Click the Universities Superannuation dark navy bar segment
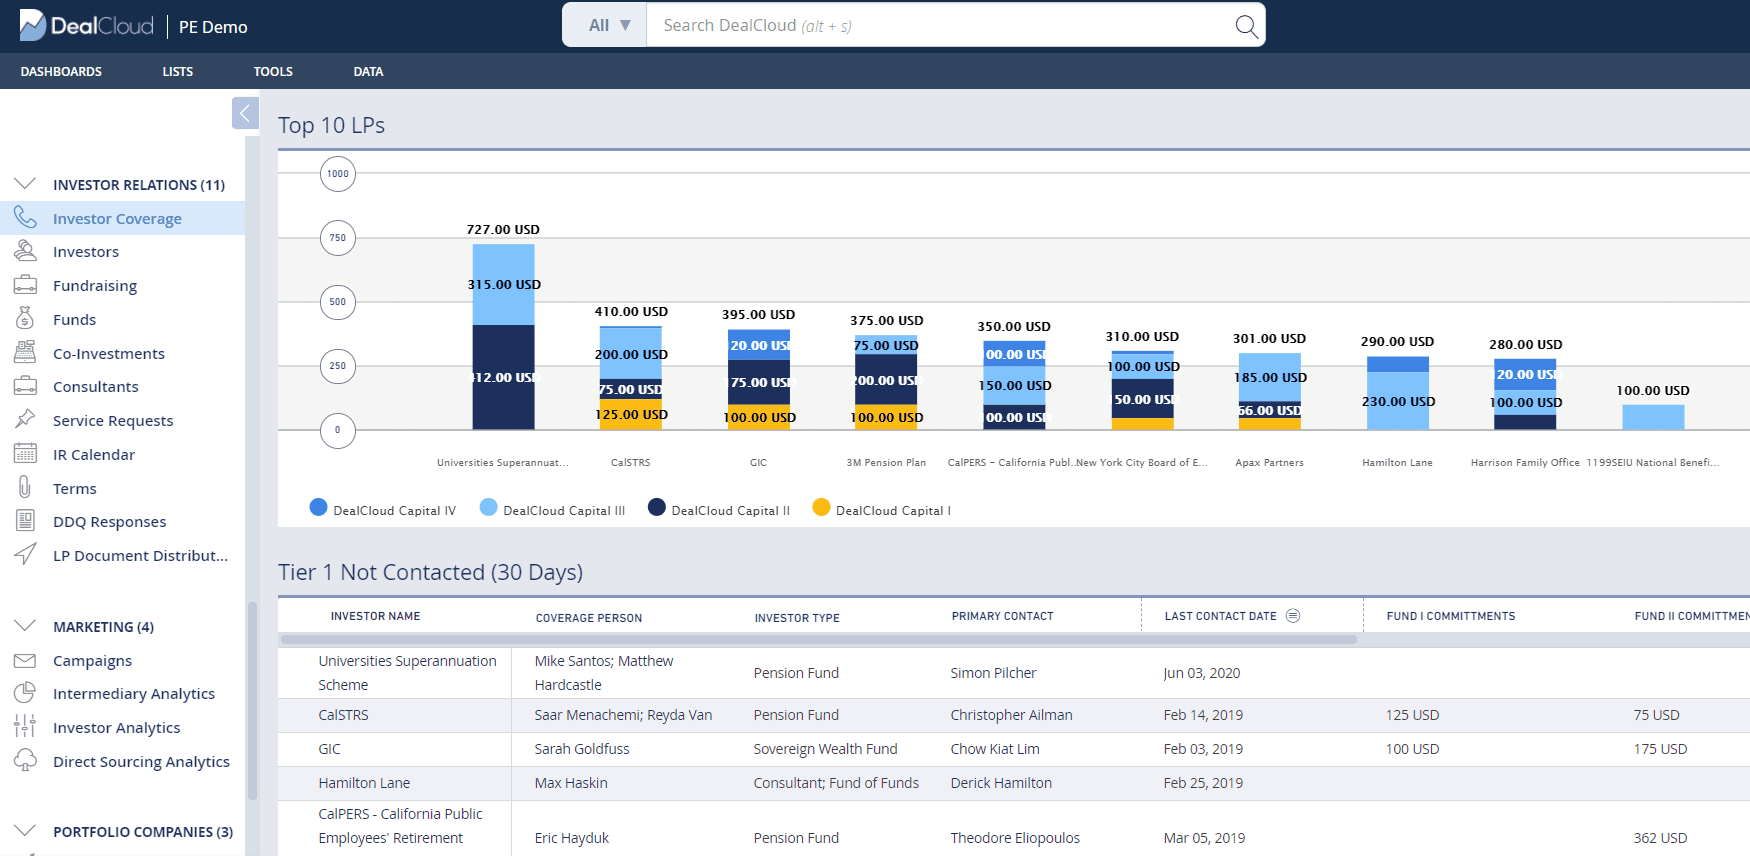This screenshot has width=1750, height=856. tap(503, 377)
